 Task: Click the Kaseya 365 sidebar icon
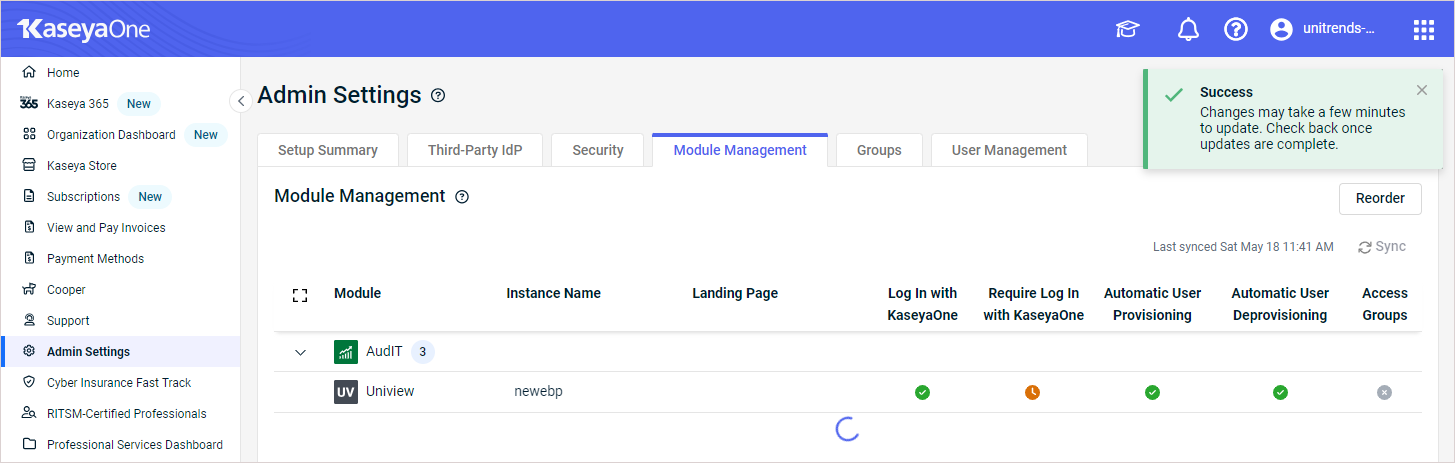(x=29, y=103)
